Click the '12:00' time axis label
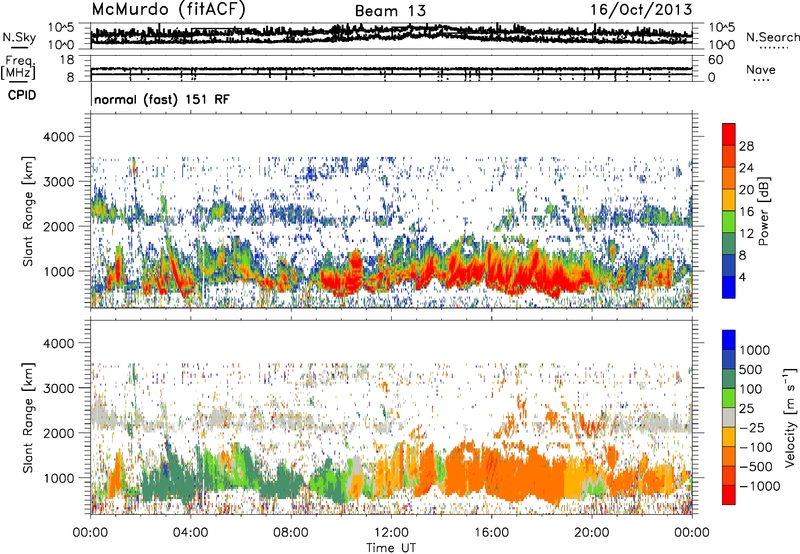 coord(391,533)
